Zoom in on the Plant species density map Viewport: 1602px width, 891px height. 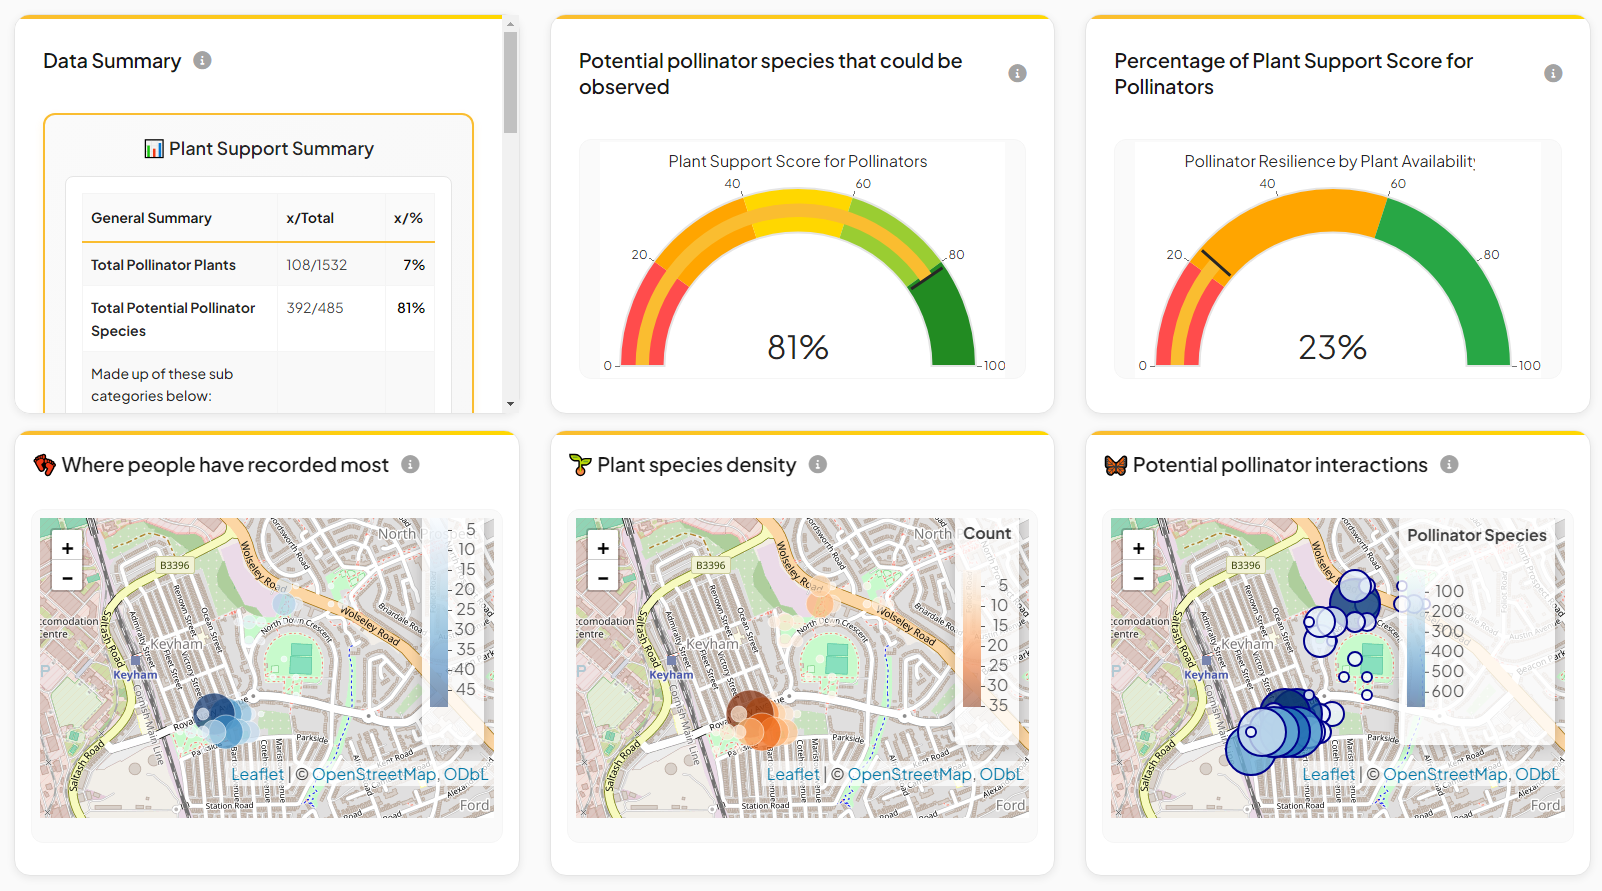[603, 548]
